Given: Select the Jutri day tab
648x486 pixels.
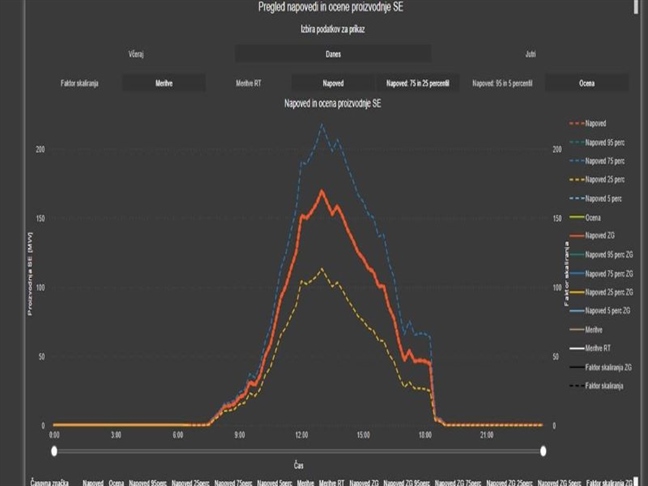Looking at the screenshot, I should [530, 54].
